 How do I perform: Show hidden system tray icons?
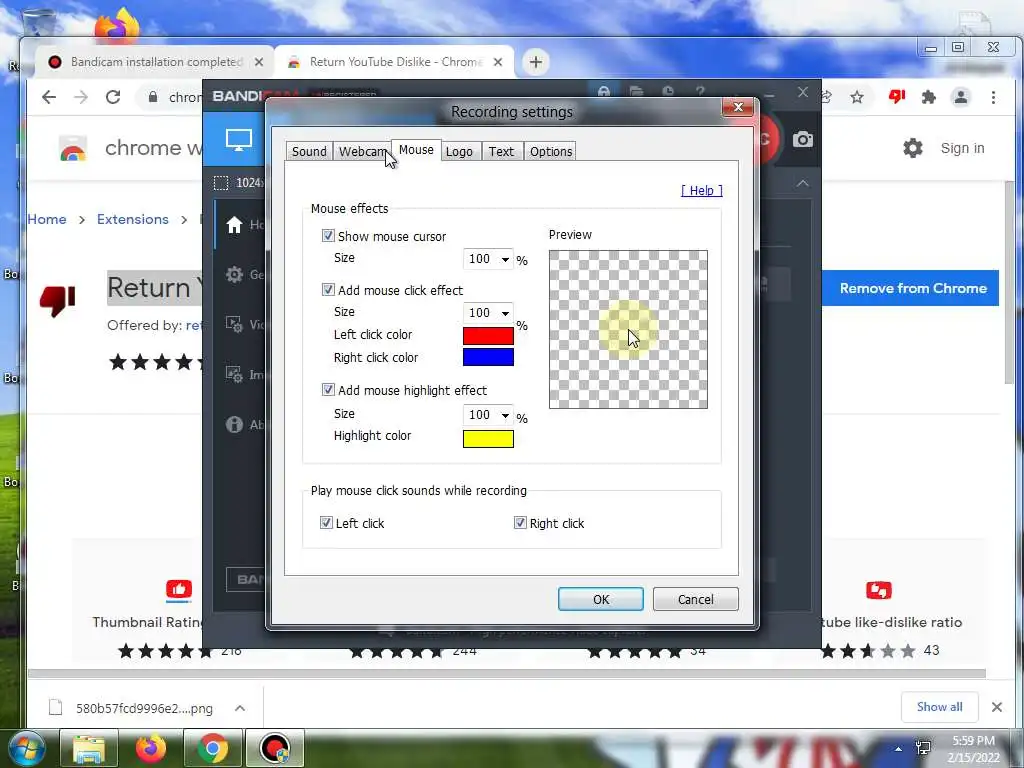tap(899, 749)
